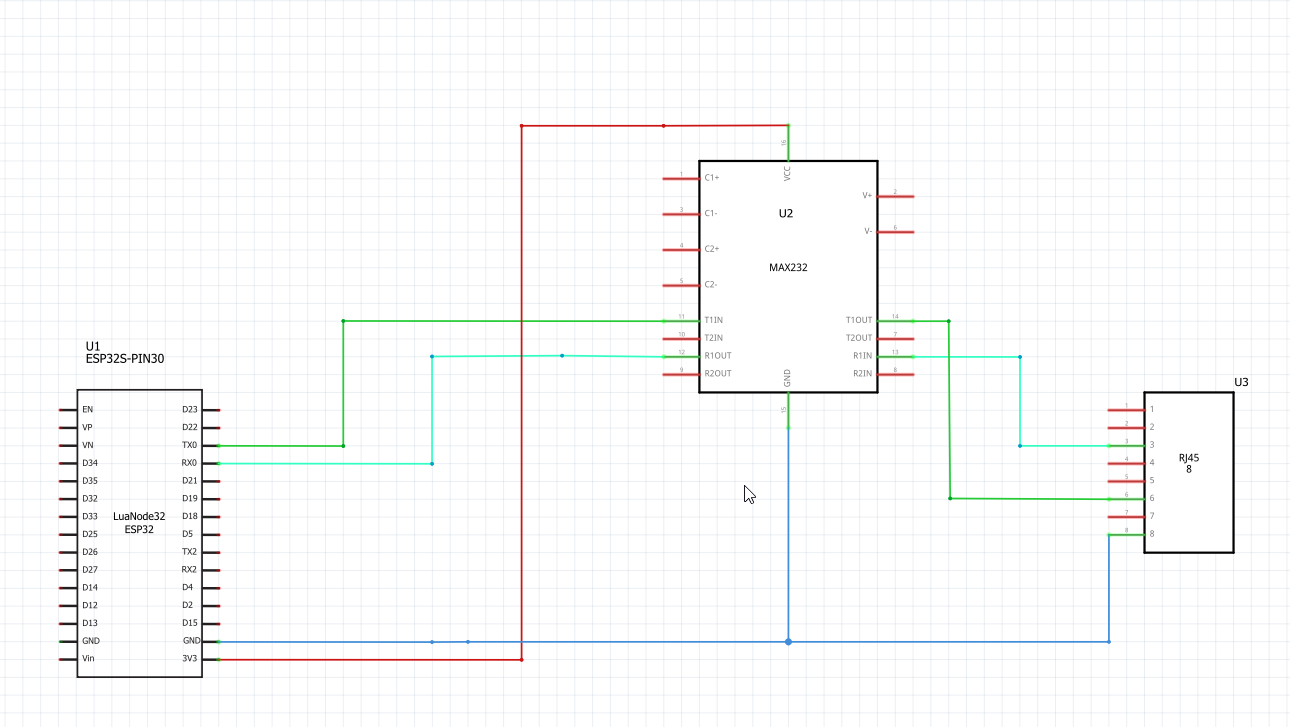Image resolution: width=1290 pixels, height=727 pixels.
Task: Select the cyan wire connected to RX0
Action: coord(430,410)
